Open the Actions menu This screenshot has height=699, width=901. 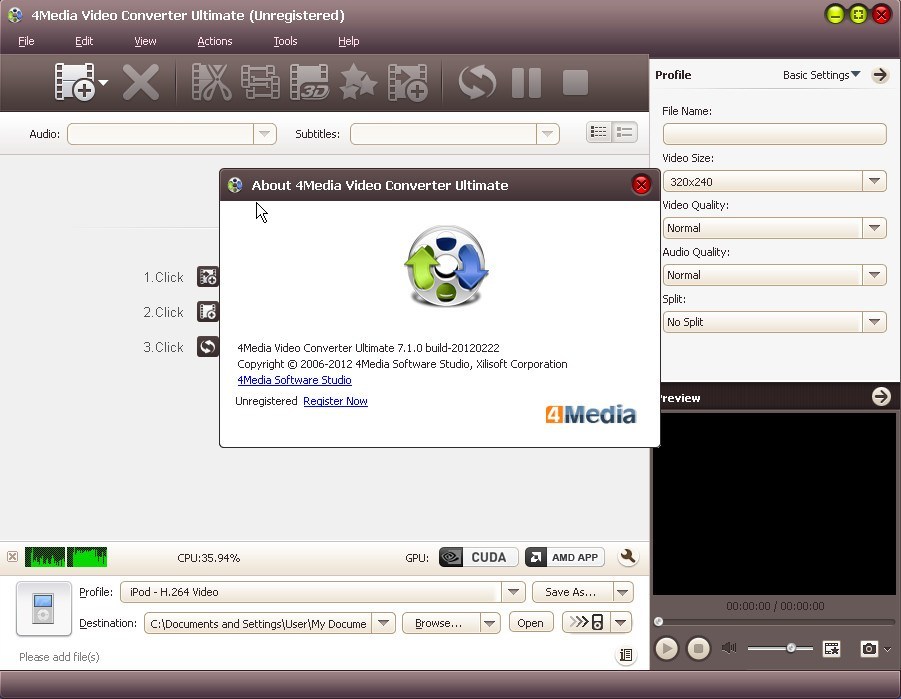(x=214, y=41)
